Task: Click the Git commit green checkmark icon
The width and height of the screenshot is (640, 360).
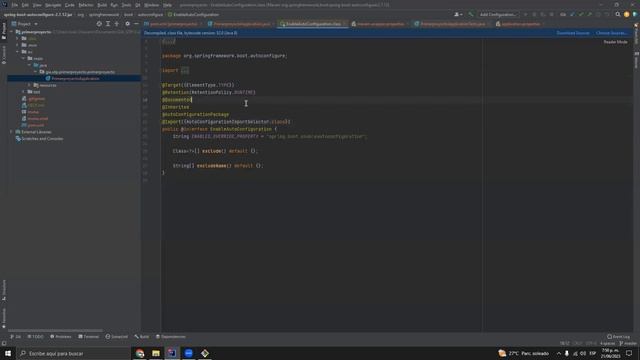Action: pos(581,15)
